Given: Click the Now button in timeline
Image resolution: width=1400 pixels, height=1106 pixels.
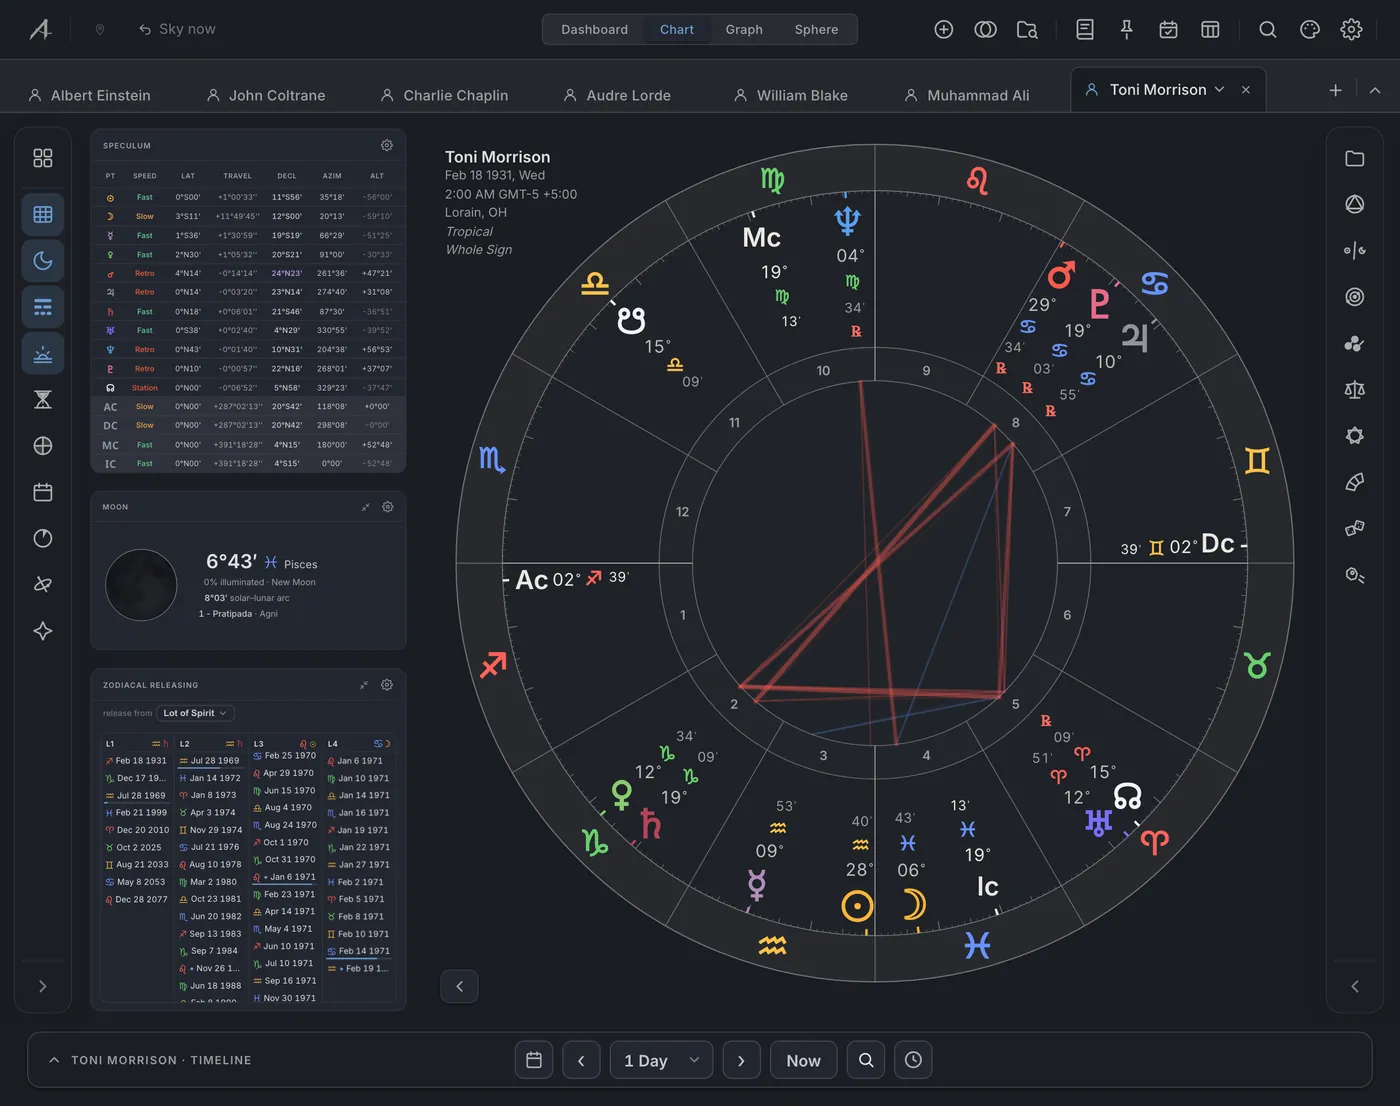Looking at the screenshot, I should (x=803, y=1060).
